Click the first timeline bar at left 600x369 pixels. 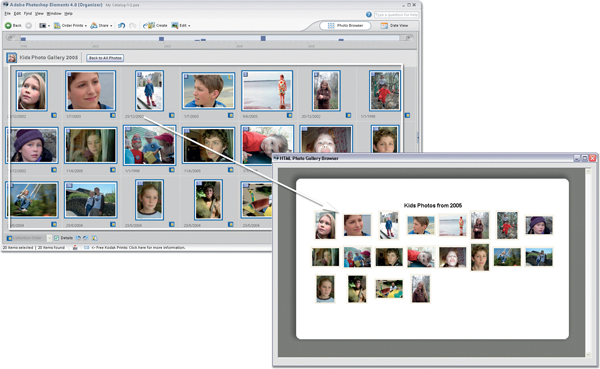pos(23,39)
